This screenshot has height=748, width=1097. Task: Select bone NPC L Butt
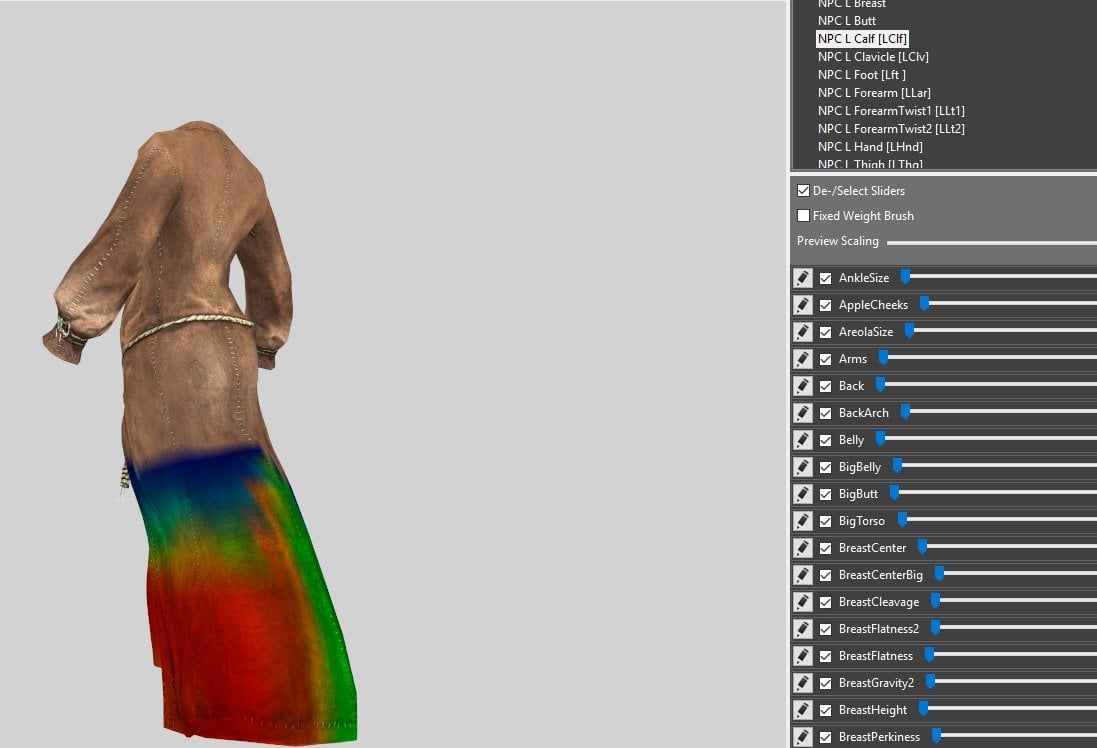tap(847, 21)
